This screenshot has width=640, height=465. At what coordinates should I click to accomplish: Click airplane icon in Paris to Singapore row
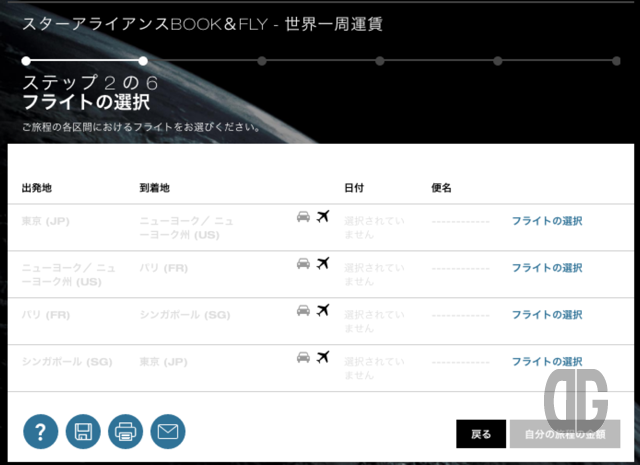coord(323,310)
